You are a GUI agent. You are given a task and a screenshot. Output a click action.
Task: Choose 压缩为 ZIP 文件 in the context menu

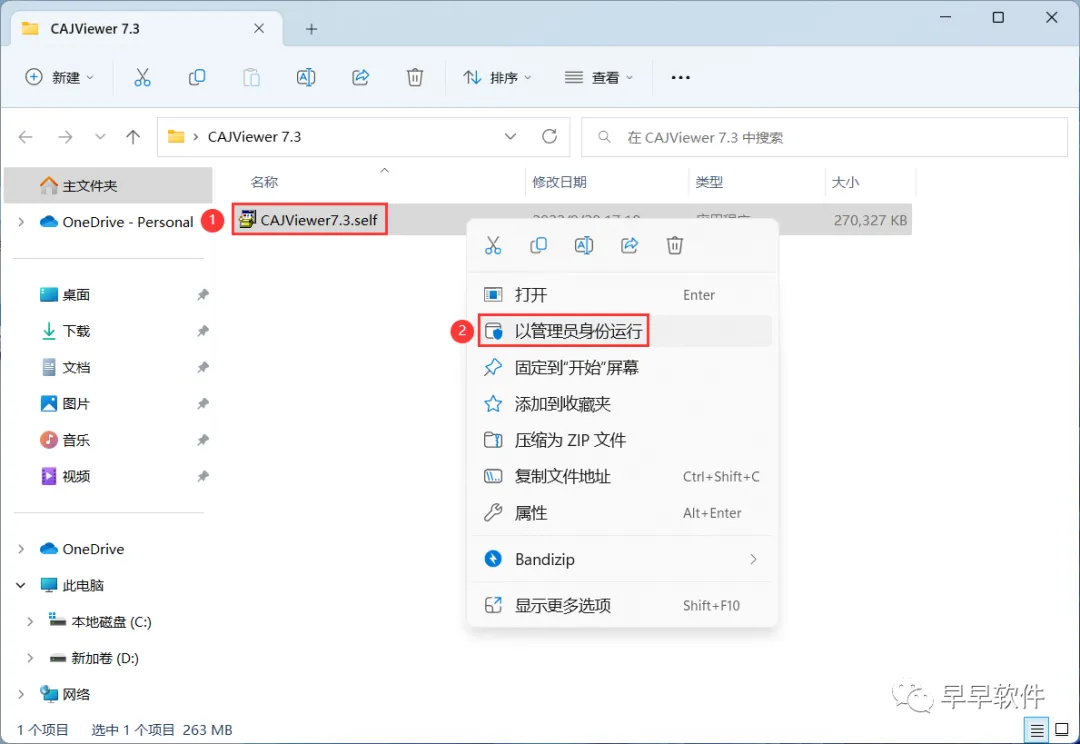[623, 440]
